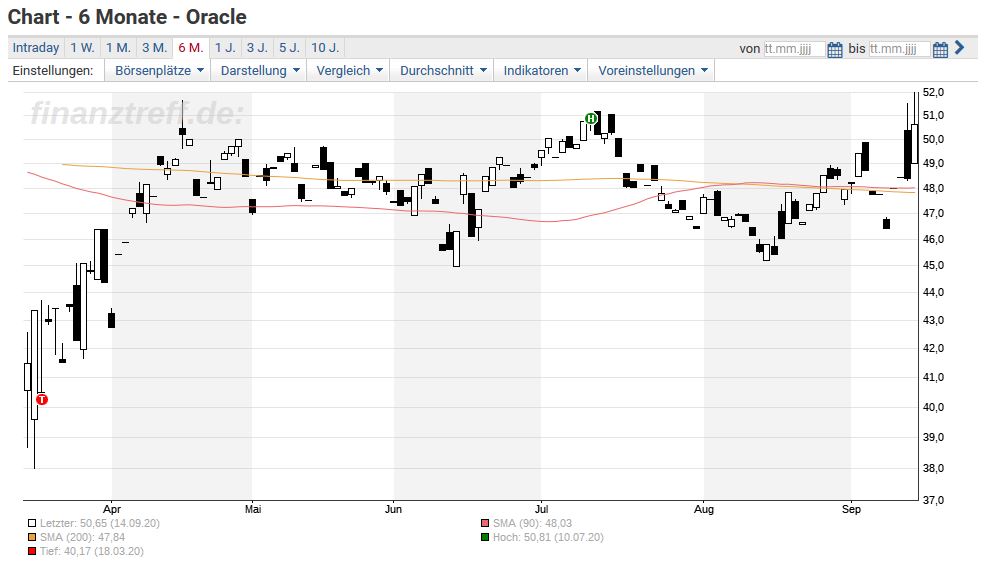The image size is (989, 575).
Task: Click the 'Aug' axis label
Action: click(704, 509)
